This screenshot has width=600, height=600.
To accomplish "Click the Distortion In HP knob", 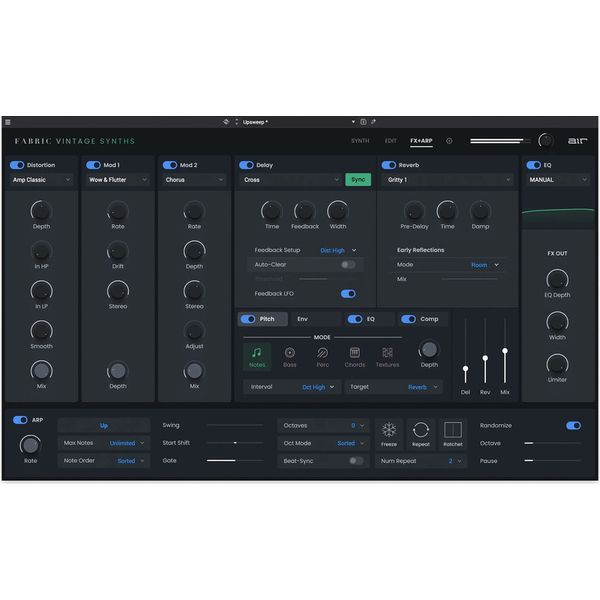I will [41, 251].
